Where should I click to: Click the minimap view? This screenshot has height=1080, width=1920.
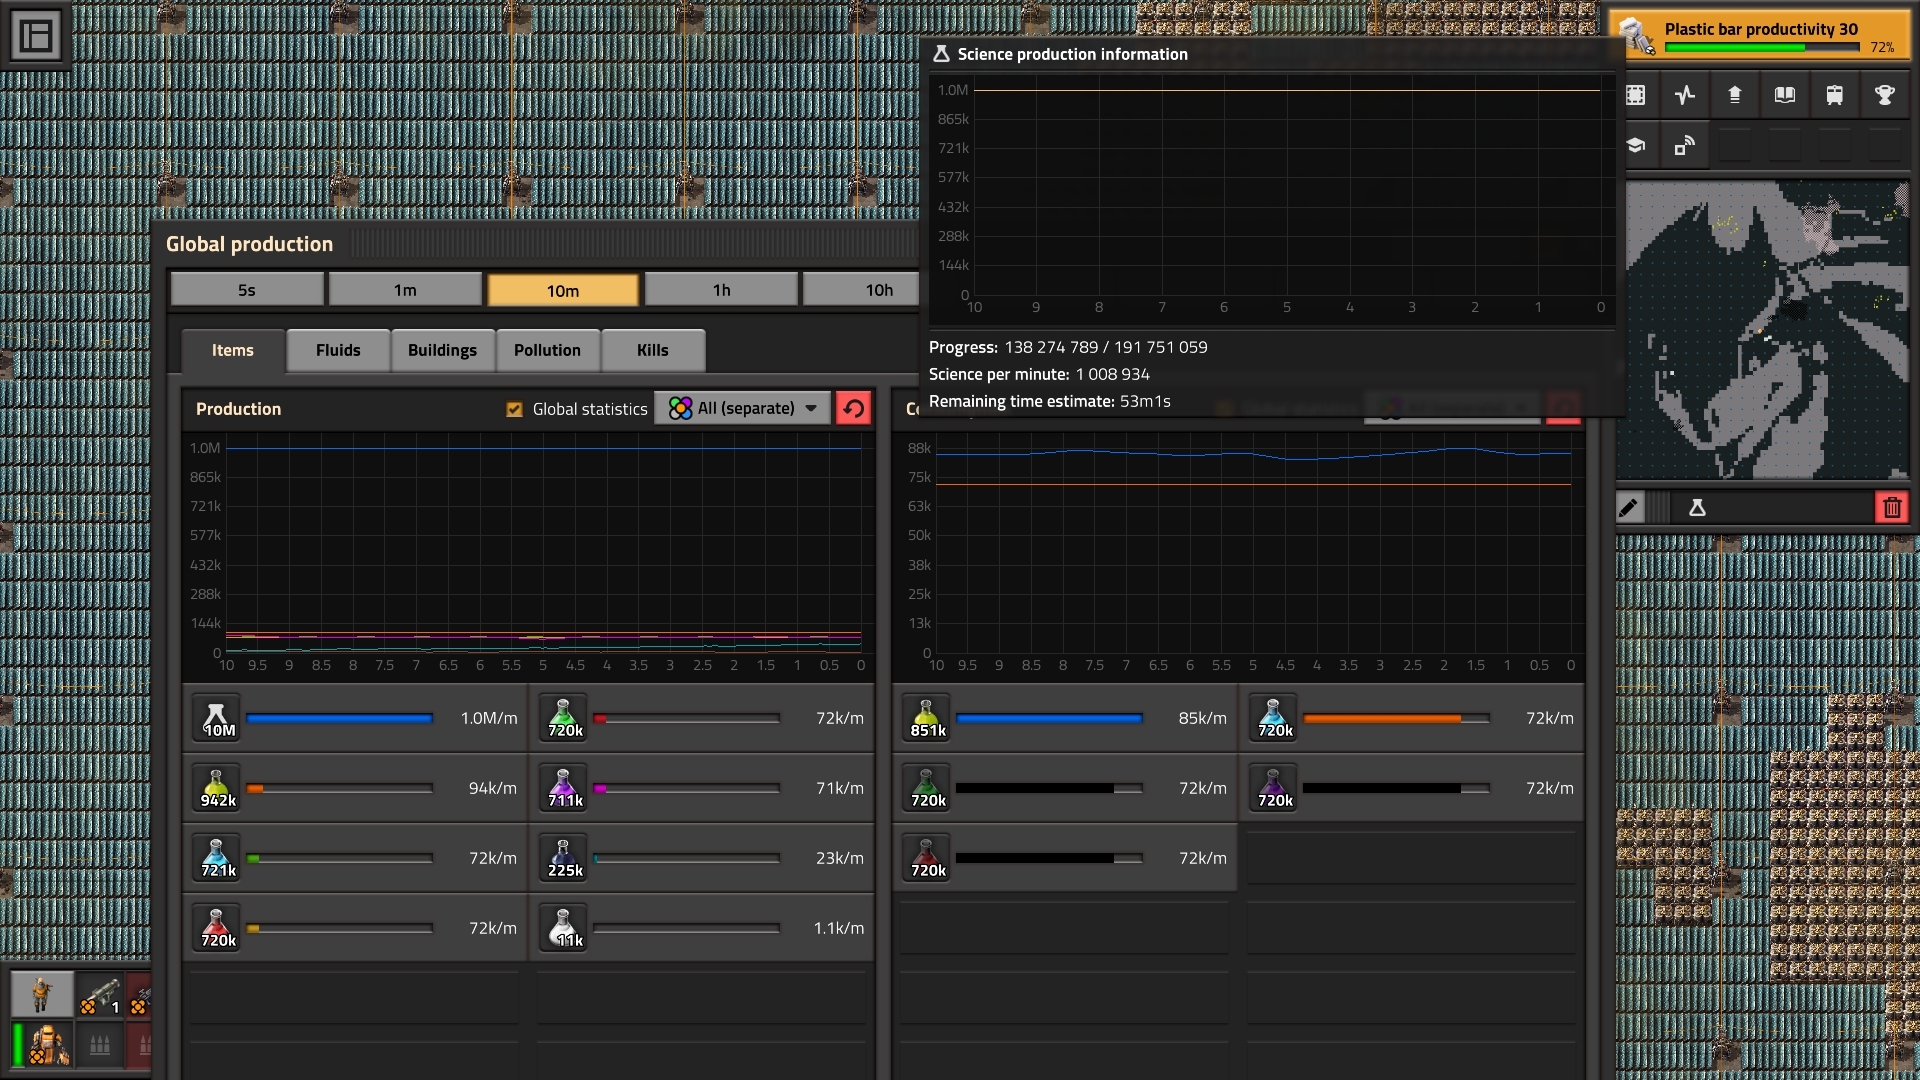[1762, 330]
